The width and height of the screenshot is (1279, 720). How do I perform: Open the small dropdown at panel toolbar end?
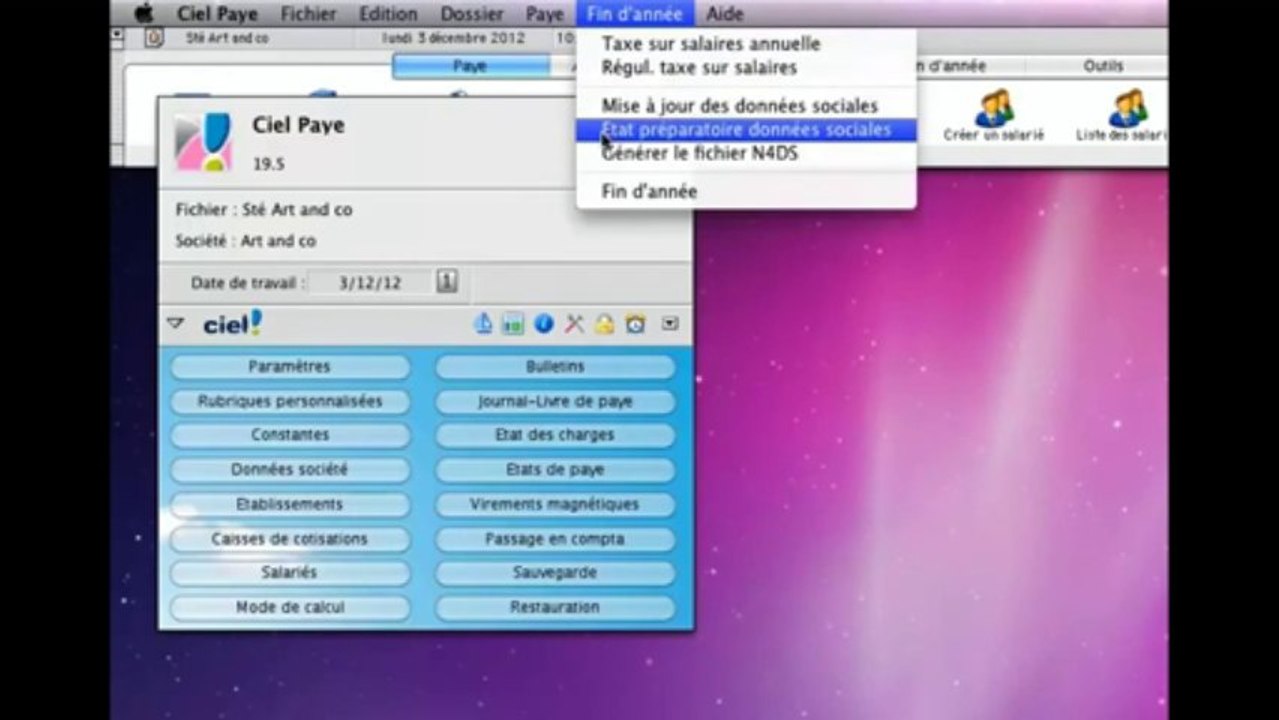click(x=671, y=323)
